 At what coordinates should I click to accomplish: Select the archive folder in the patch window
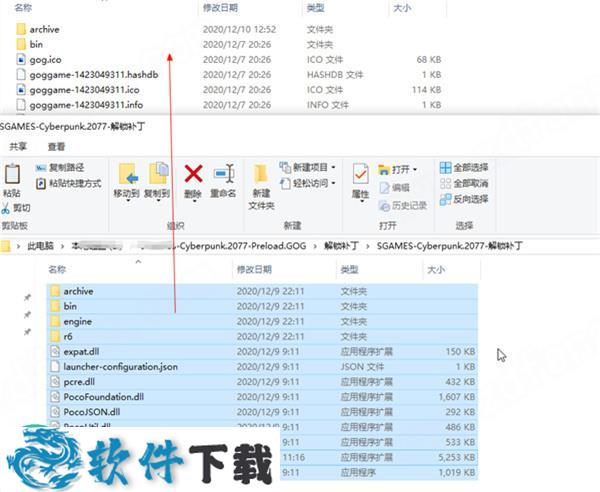pyautogui.click(x=262, y=292)
